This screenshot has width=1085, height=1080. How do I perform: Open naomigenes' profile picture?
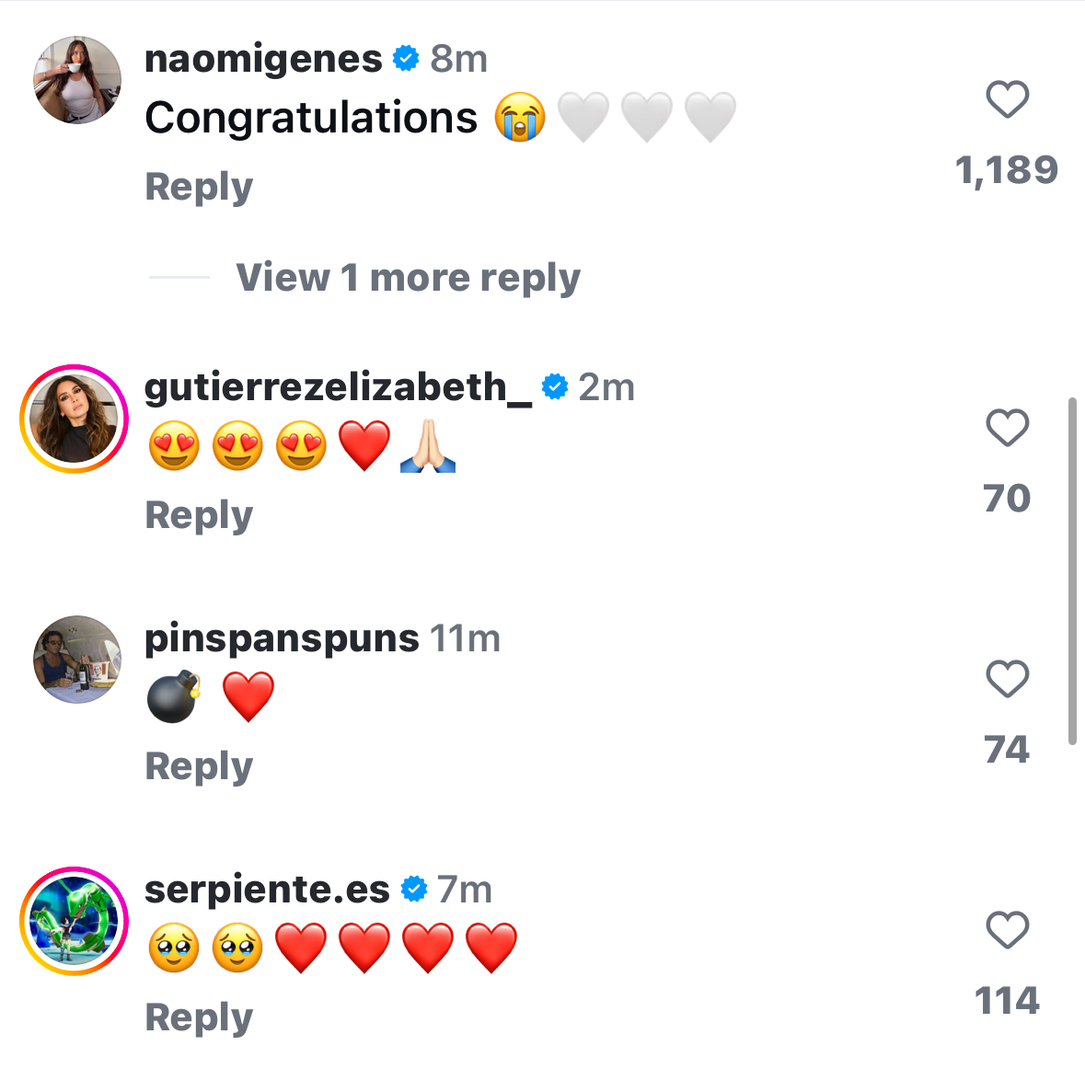pyautogui.click(x=77, y=80)
